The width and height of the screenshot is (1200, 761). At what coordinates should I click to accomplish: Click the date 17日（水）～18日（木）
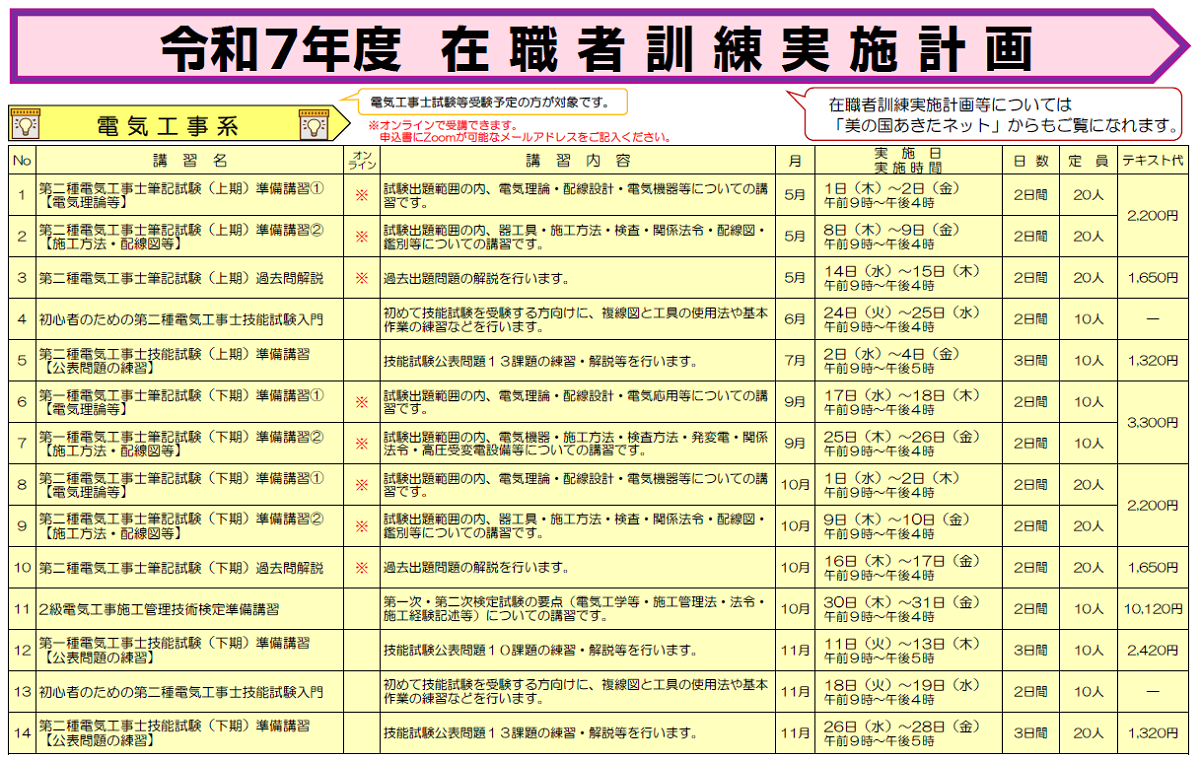click(901, 394)
